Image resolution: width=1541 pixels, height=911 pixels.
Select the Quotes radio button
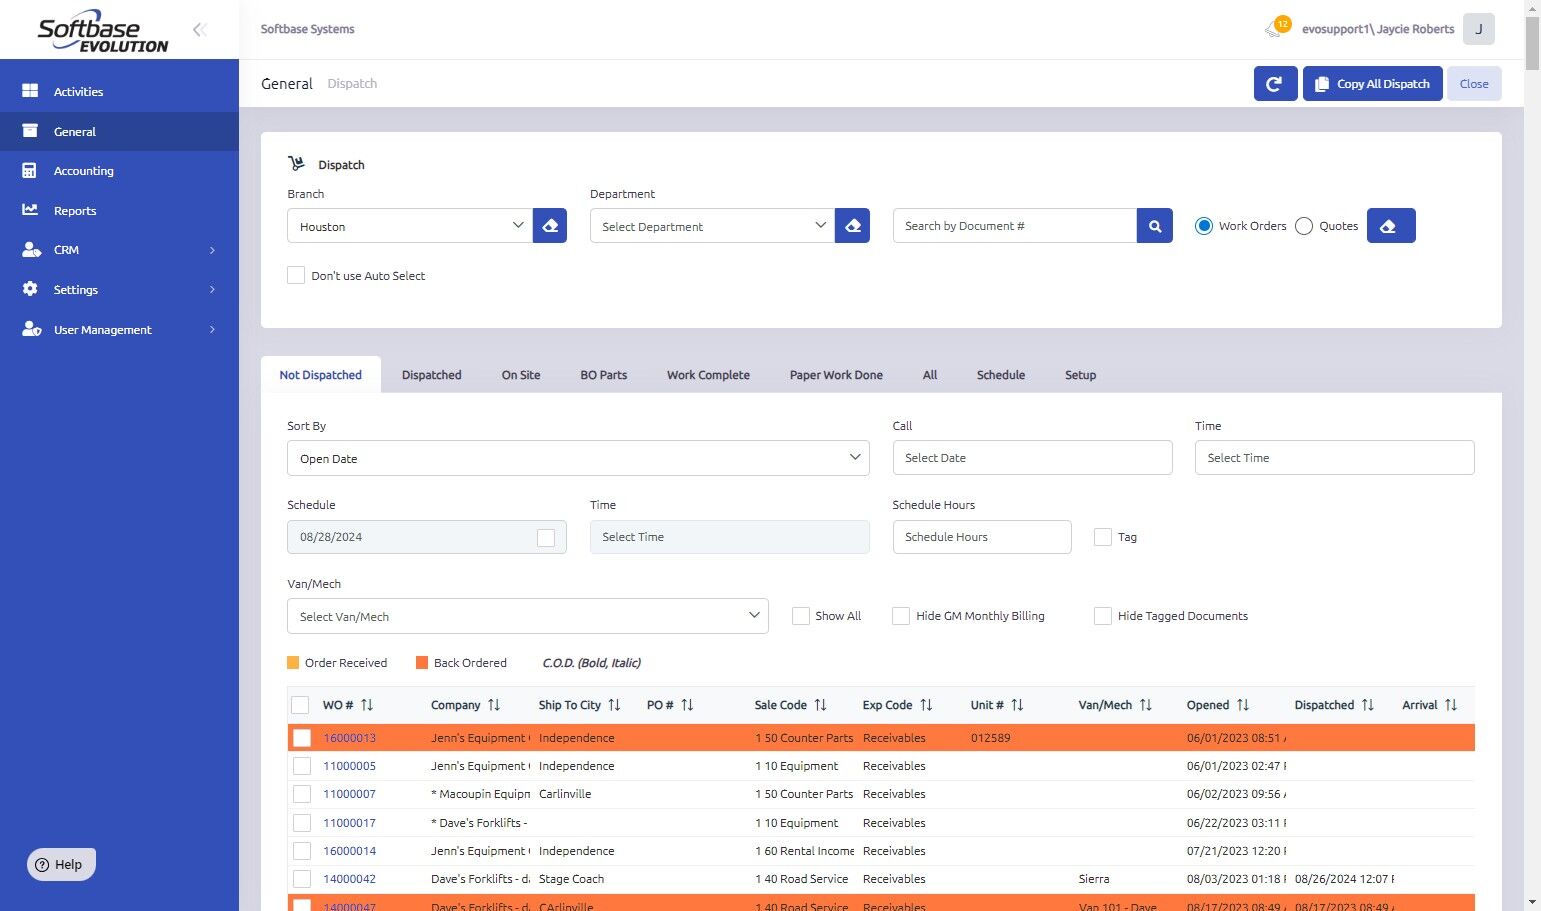[1304, 226]
